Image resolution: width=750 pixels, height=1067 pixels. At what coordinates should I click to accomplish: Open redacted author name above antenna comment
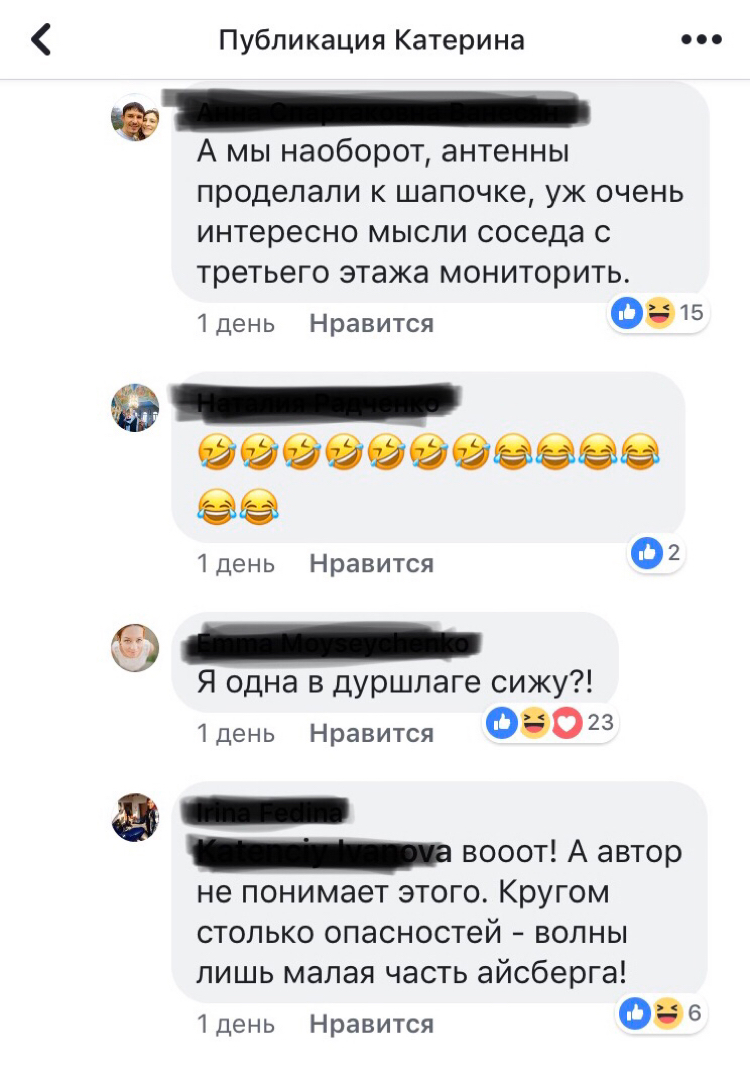click(381, 111)
